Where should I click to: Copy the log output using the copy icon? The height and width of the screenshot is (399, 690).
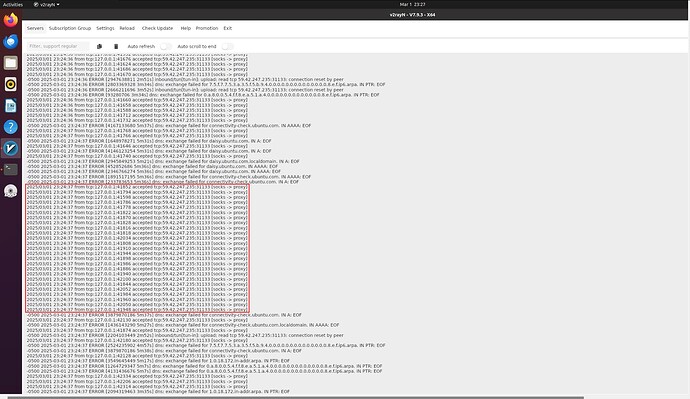[99, 46]
